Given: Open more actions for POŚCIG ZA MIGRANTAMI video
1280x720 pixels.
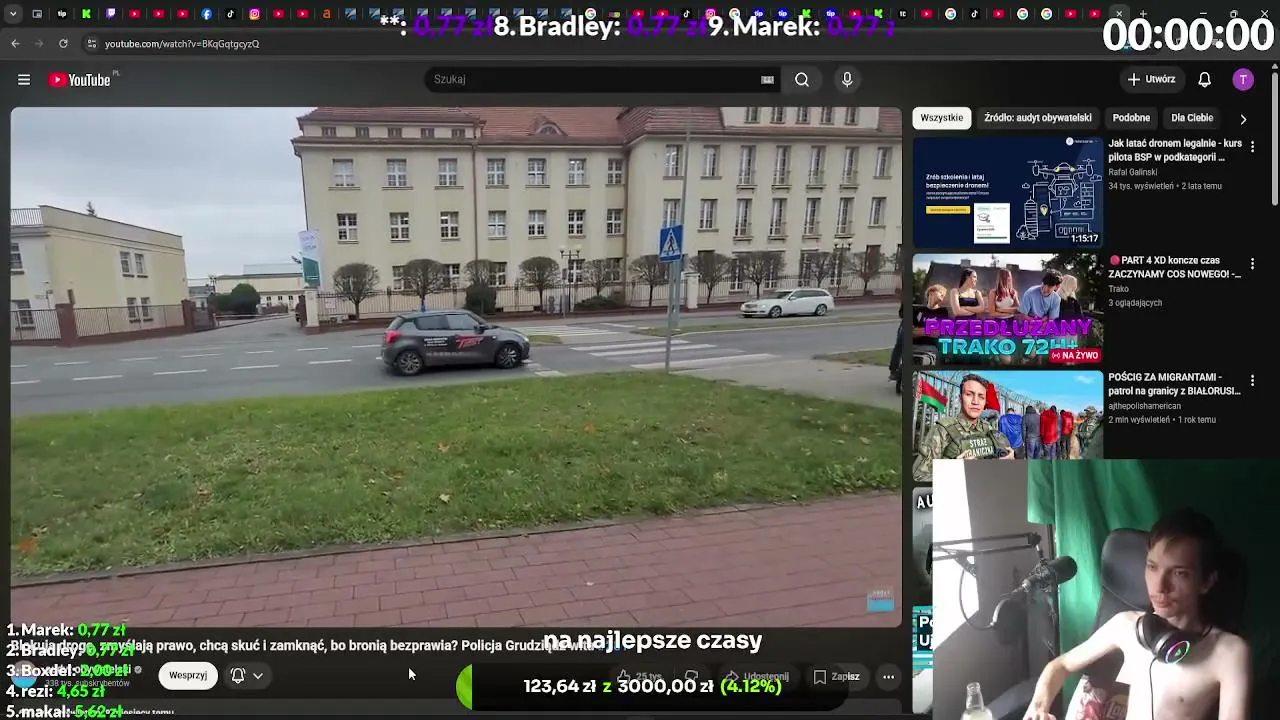Looking at the screenshot, I should tap(1252, 380).
